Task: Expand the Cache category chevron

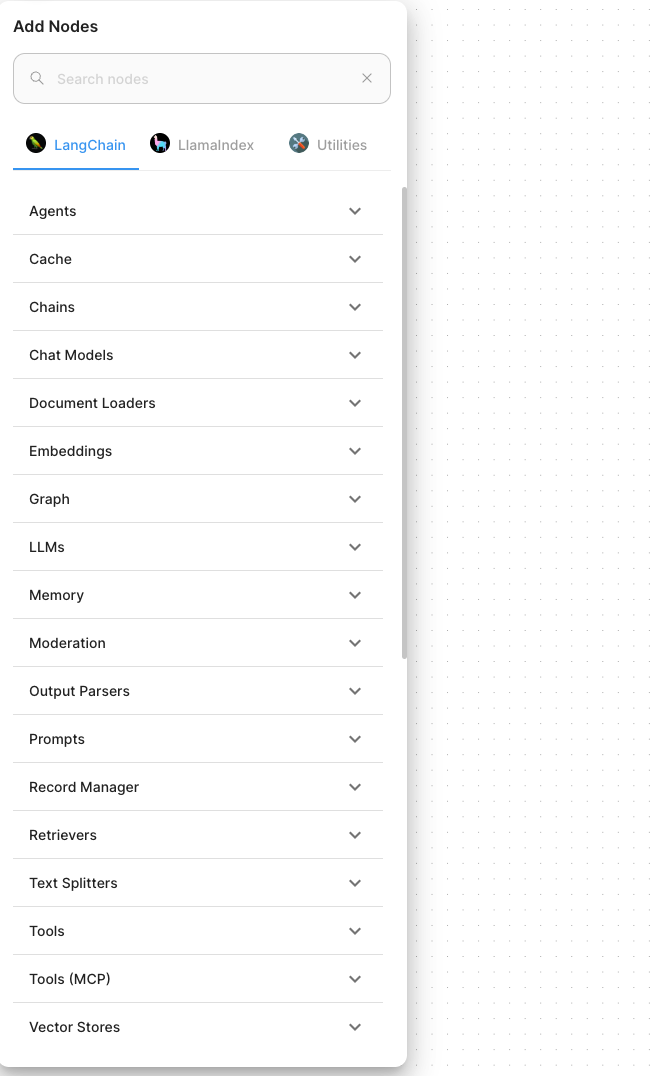Action: coord(355,259)
